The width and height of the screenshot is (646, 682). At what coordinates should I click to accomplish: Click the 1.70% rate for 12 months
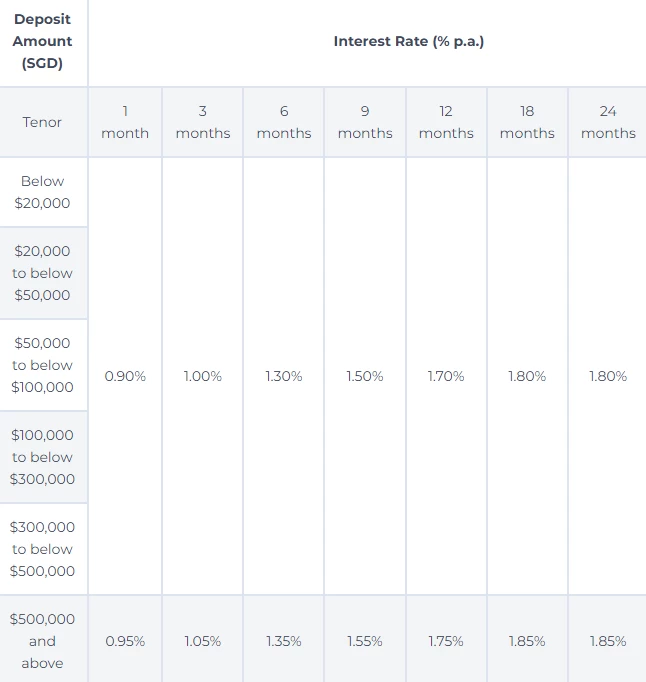(446, 376)
